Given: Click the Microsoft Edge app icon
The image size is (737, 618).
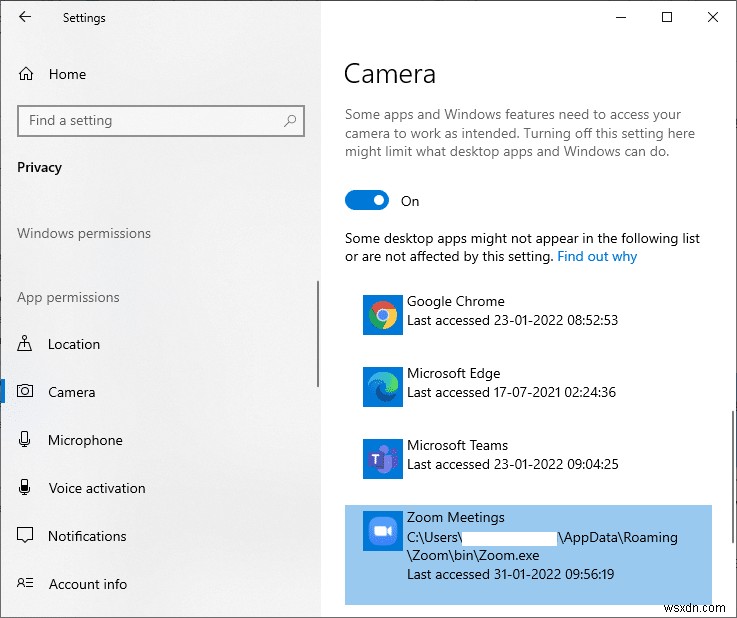Looking at the screenshot, I should click(383, 387).
